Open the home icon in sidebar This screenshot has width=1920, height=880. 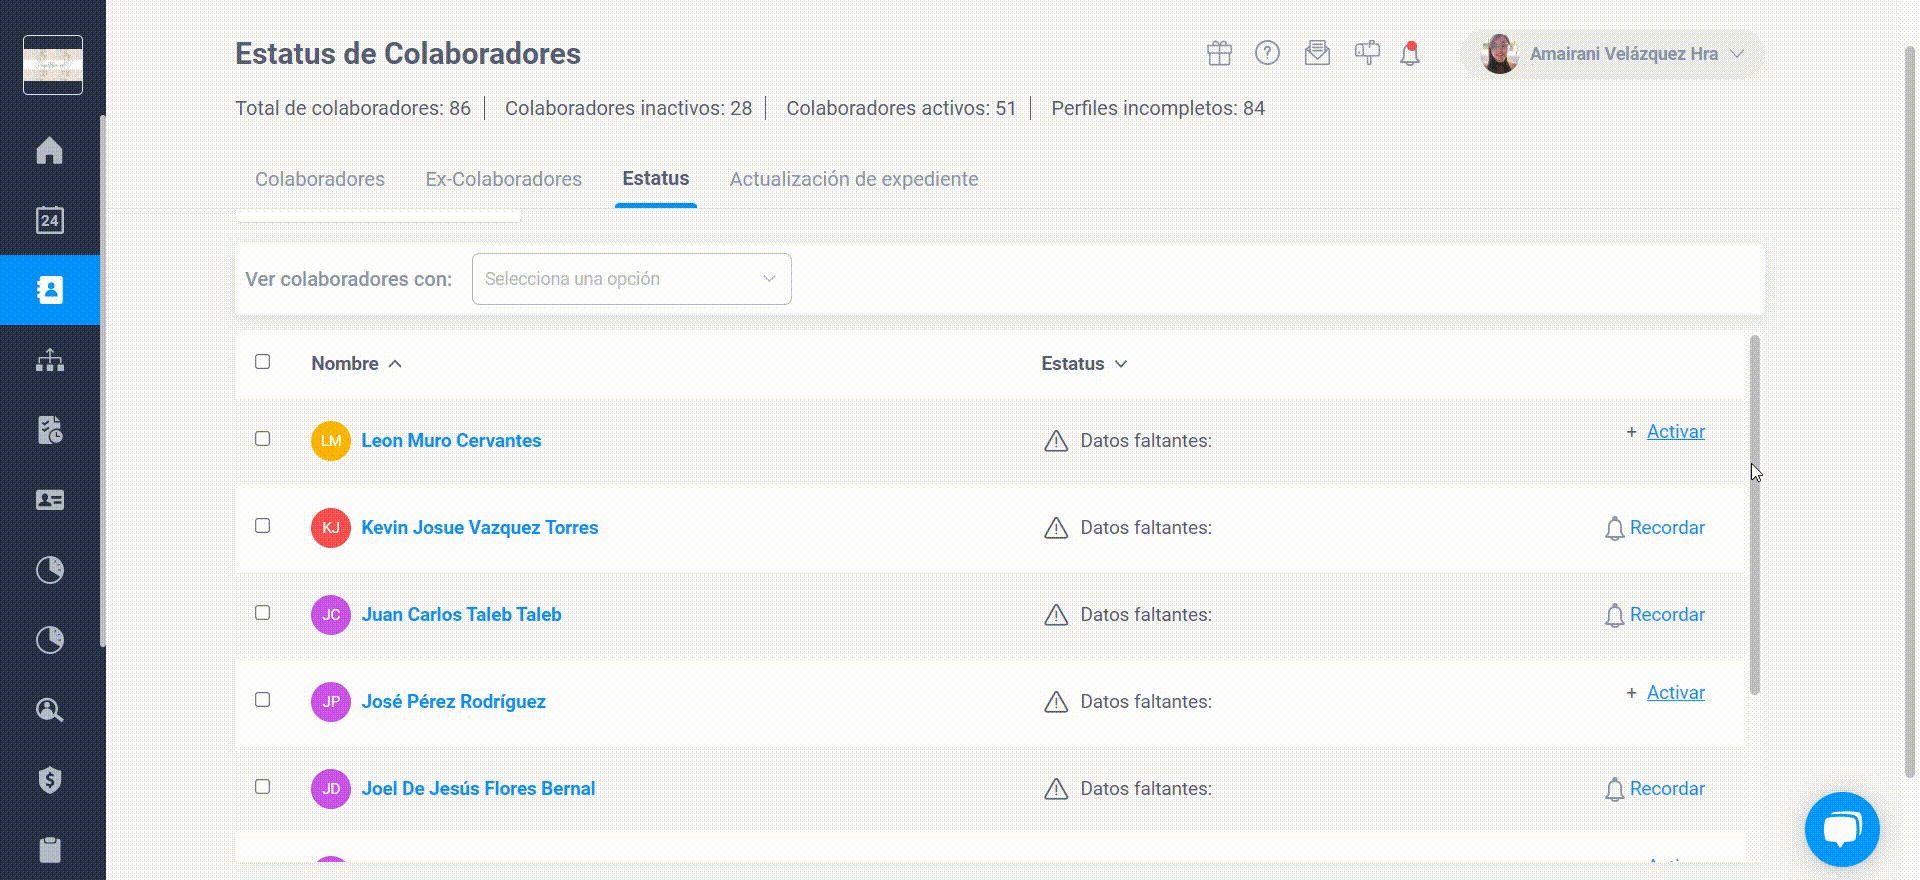[49, 150]
